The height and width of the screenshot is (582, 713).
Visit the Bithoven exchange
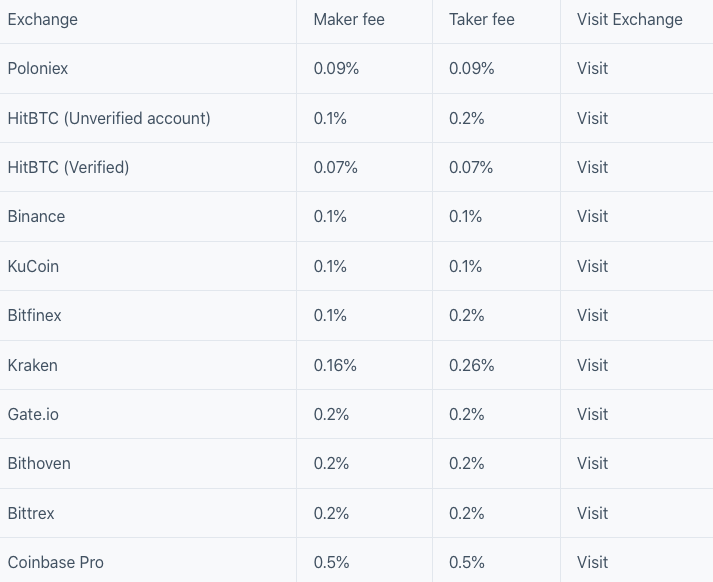[592, 463]
